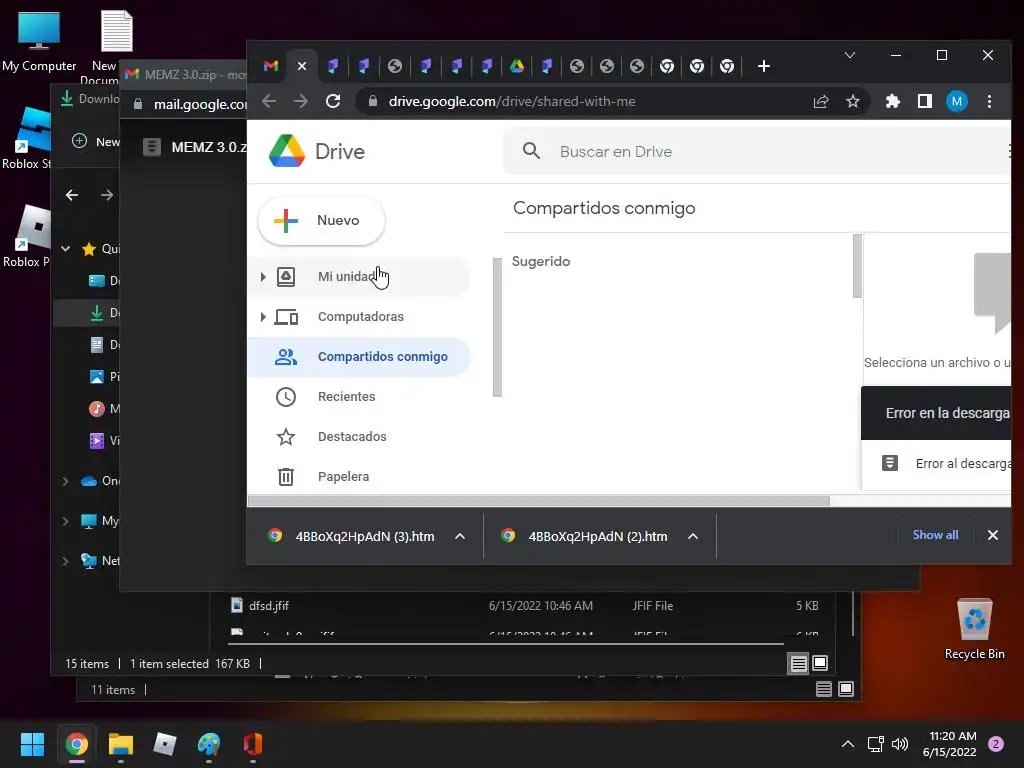Bookmark this page with the star icon

(x=853, y=101)
